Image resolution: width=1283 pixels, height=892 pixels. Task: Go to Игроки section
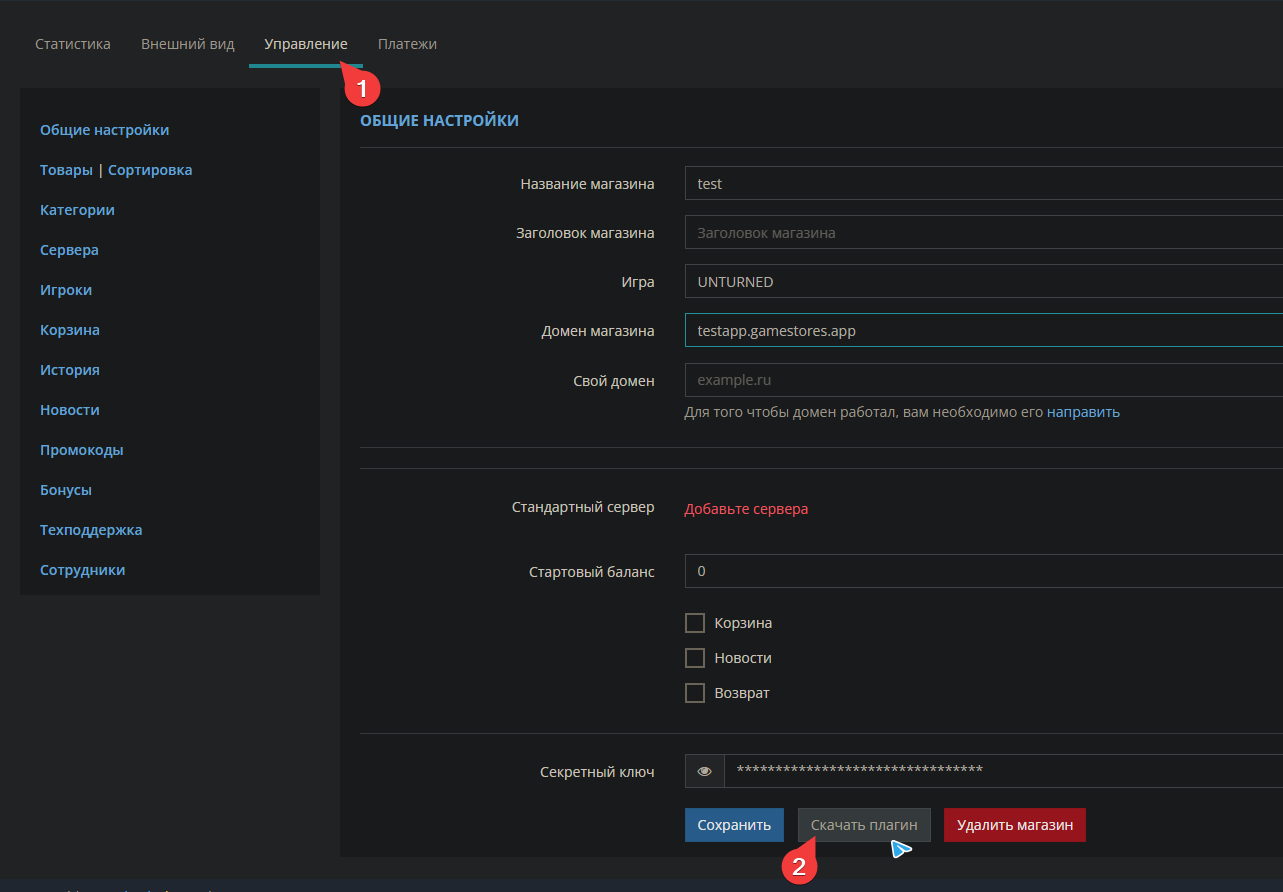[66, 290]
